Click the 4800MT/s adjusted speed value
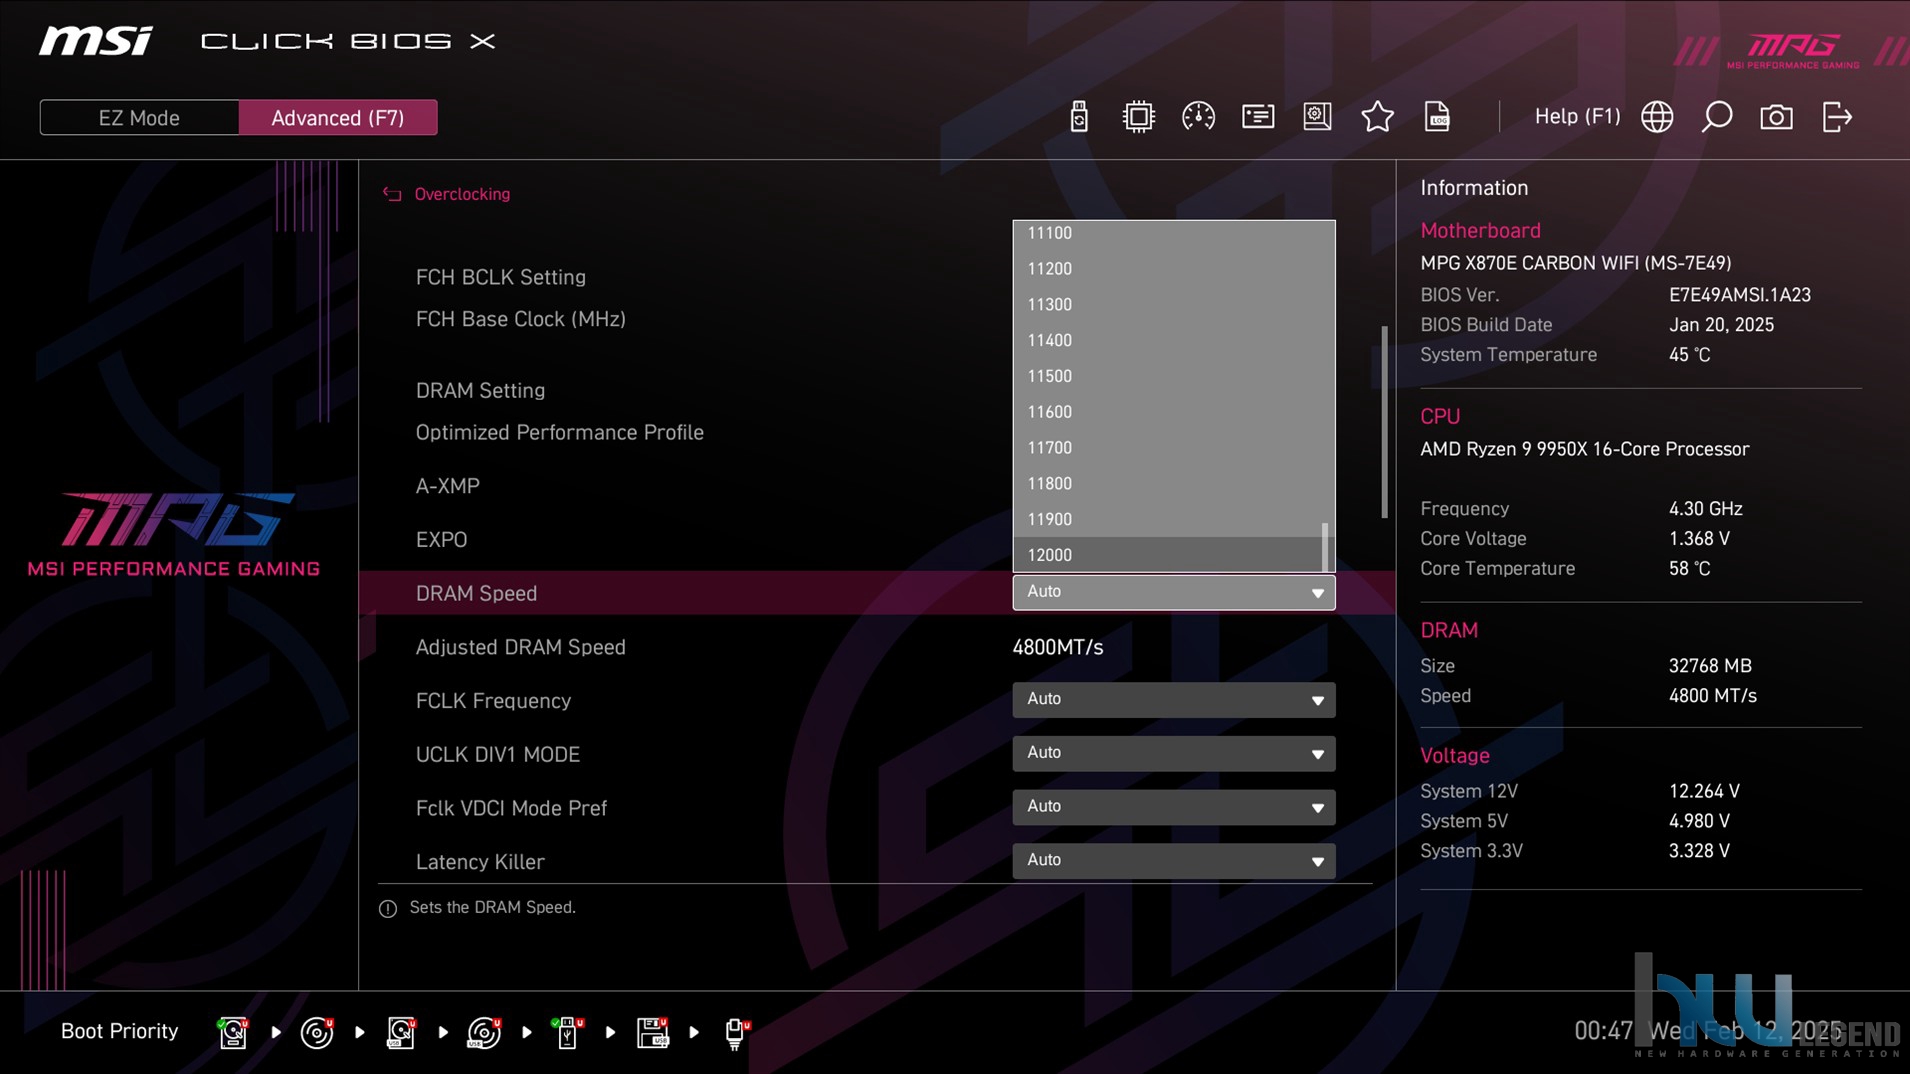The height and width of the screenshot is (1074, 1910). click(x=1058, y=647)
